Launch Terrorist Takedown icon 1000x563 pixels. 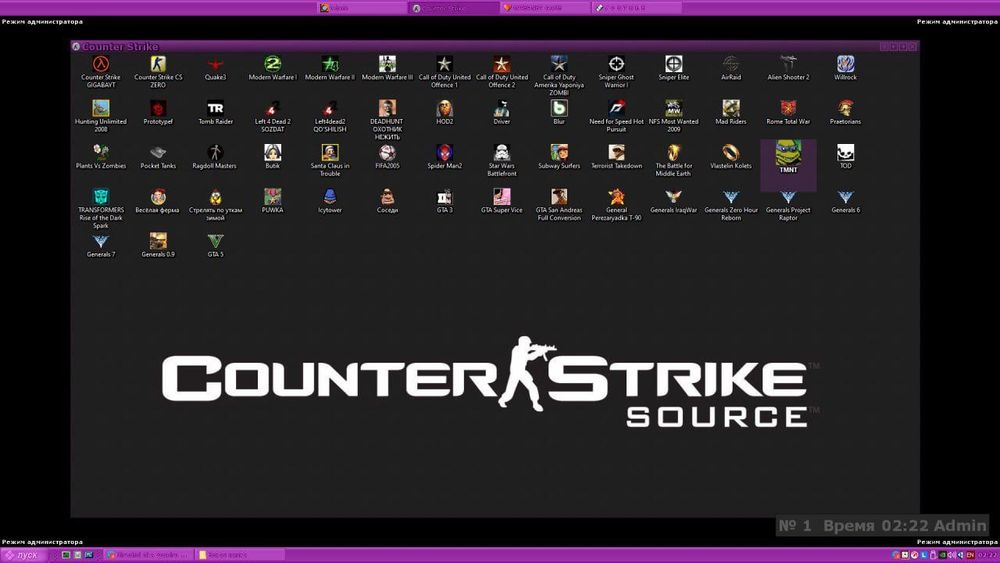(616, 153)
